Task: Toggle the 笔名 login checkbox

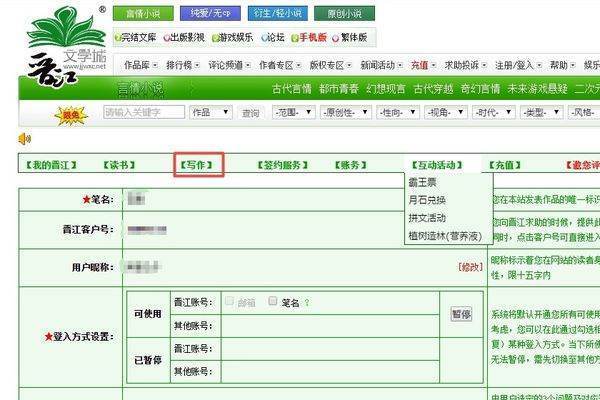Action: [273, 301]
